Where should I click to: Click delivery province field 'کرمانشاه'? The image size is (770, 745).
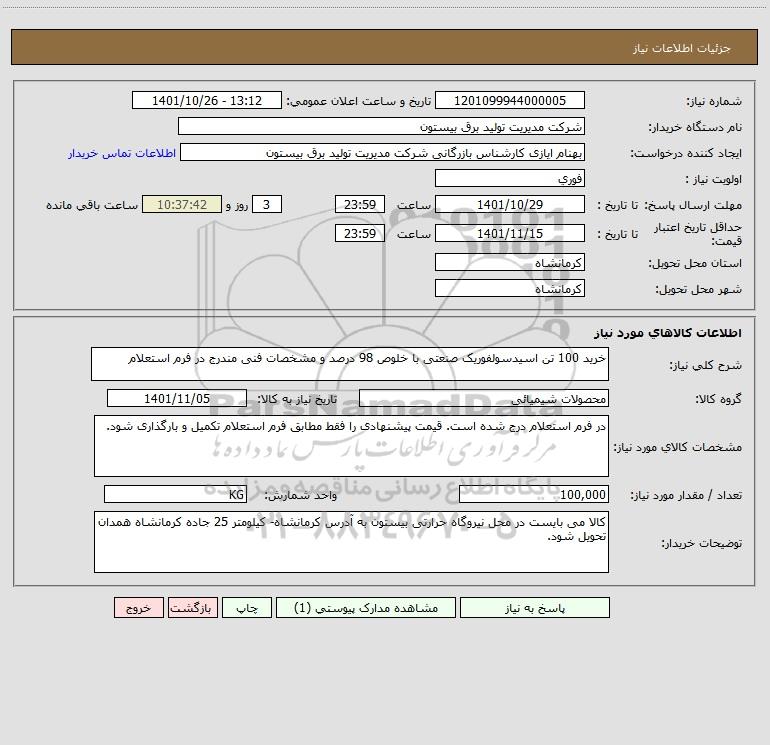pos(510,262)
